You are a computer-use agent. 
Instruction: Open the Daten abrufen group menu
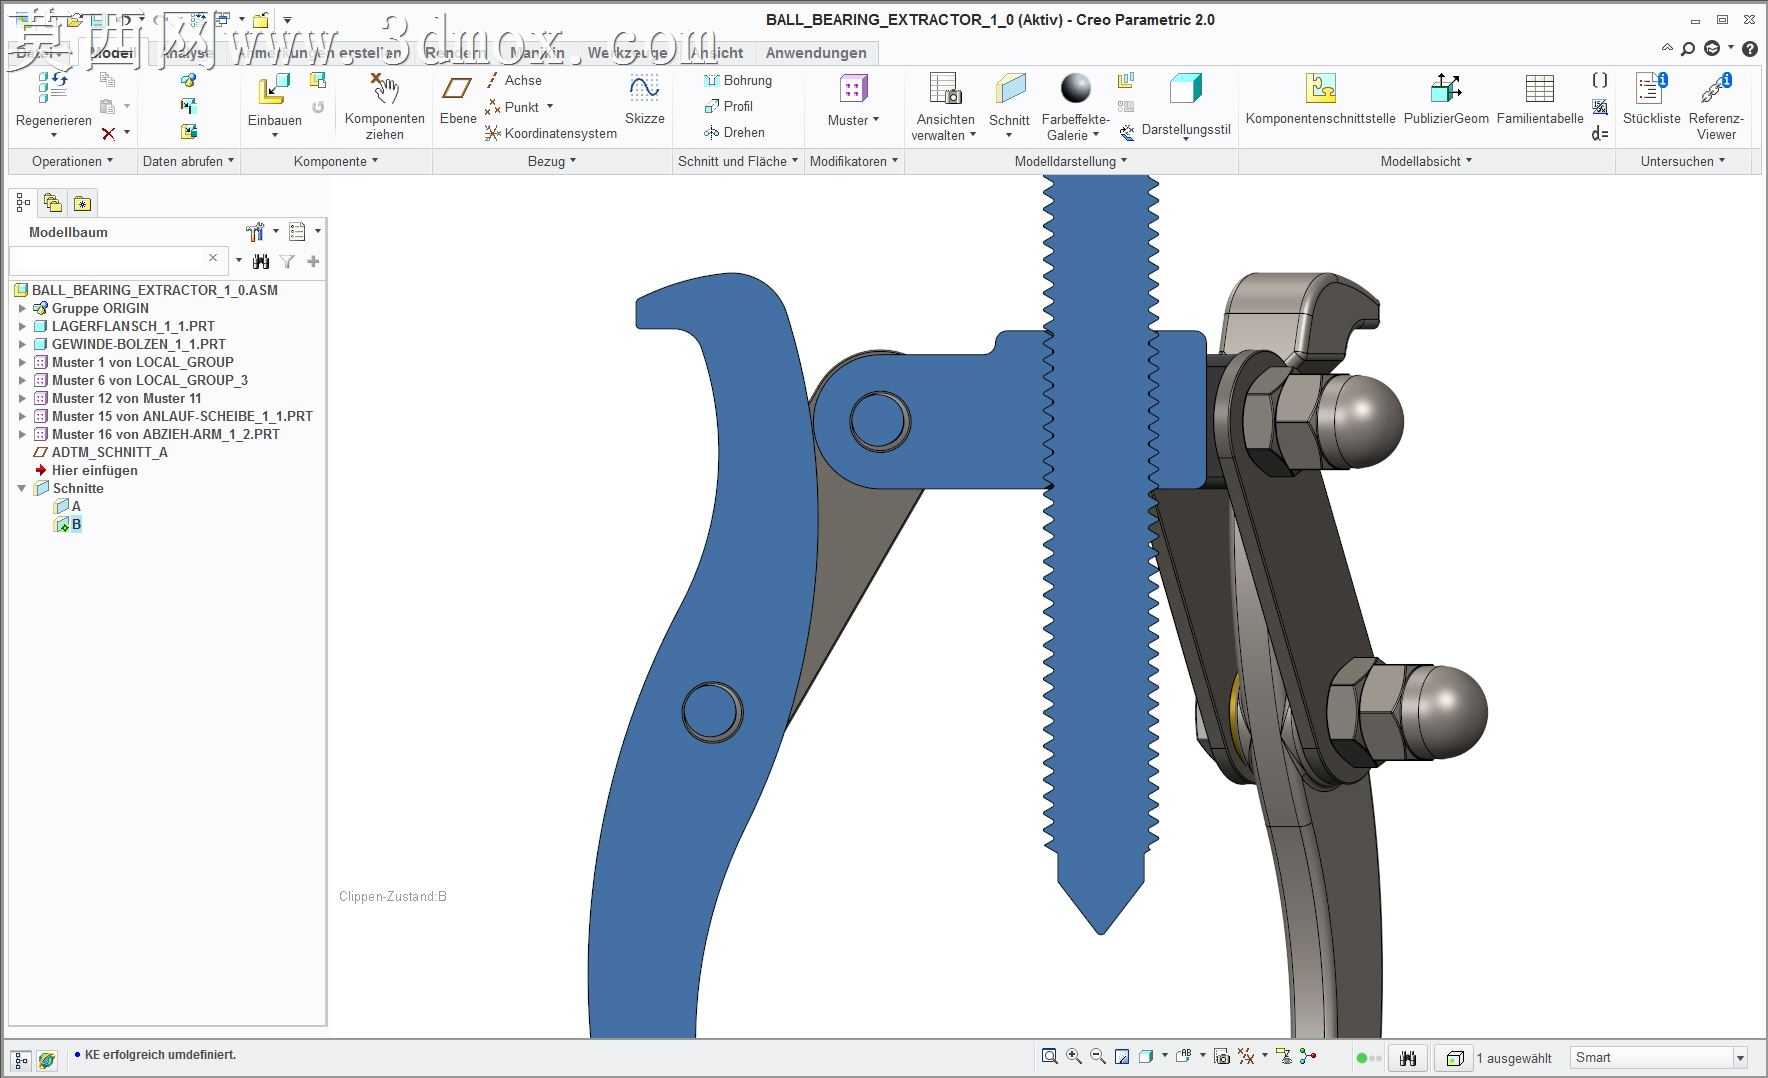click(x=188, y=161)
